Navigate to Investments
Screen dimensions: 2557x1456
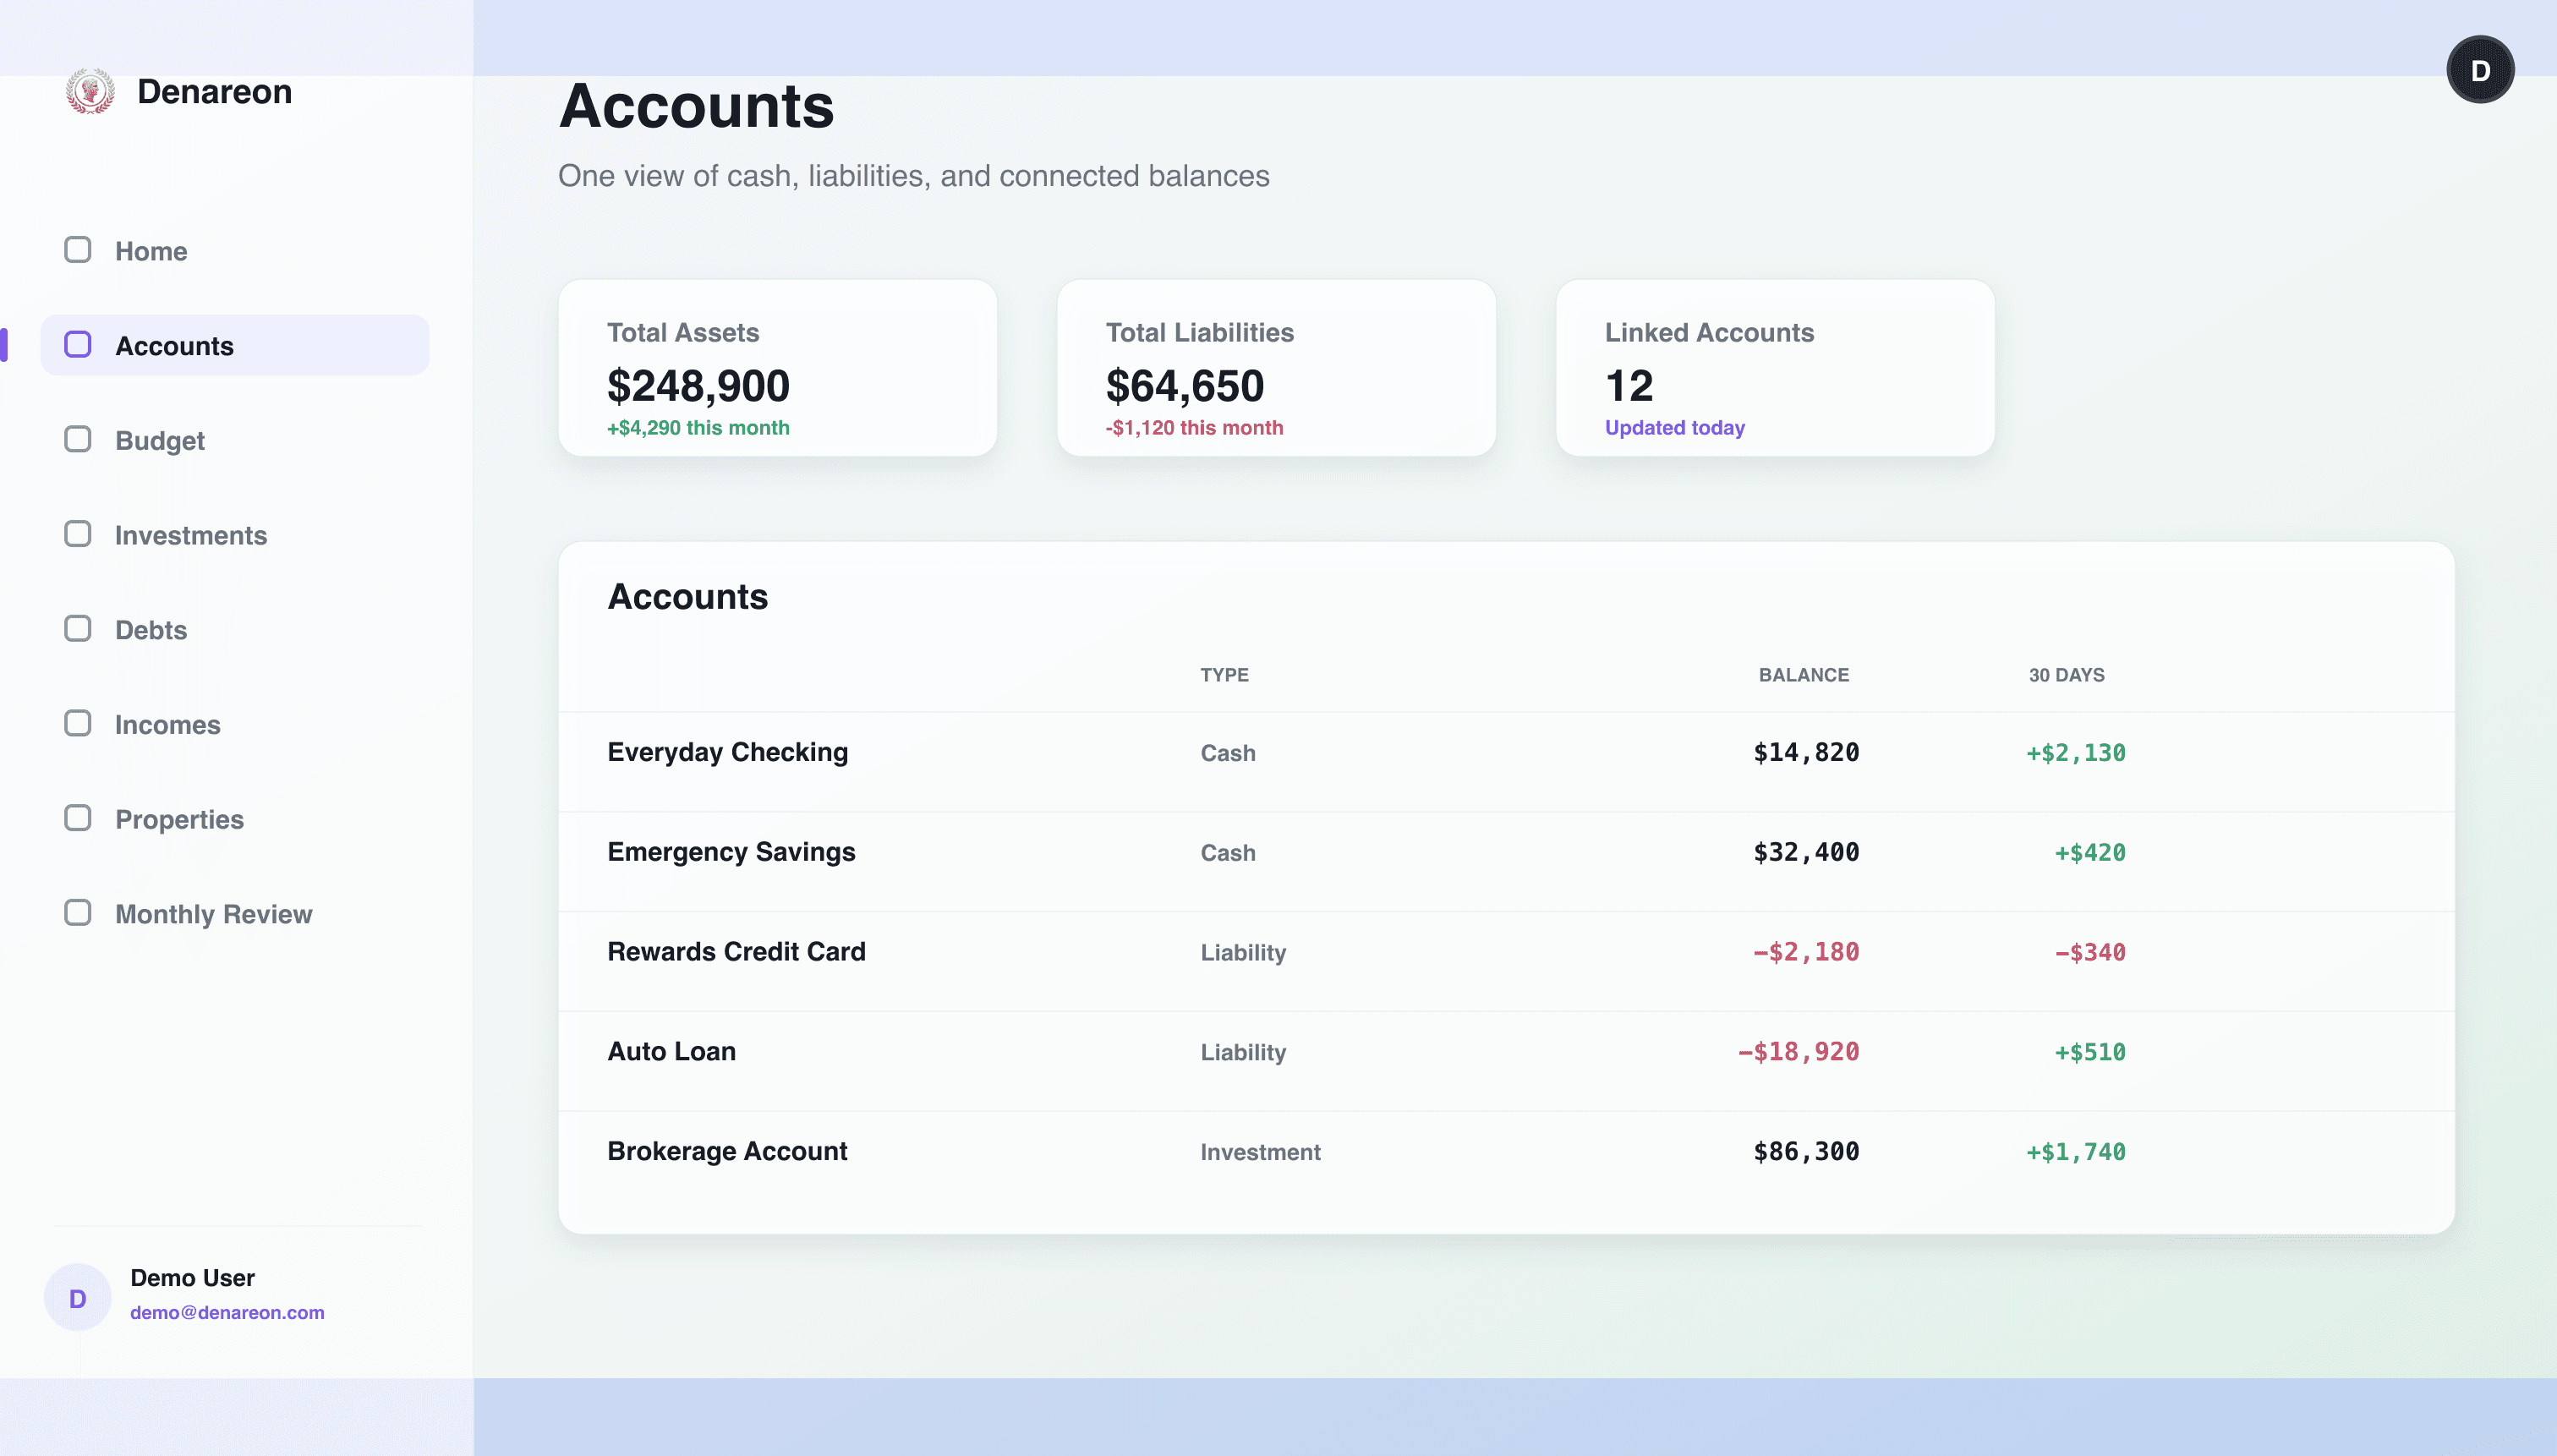[x=235, y=535]
